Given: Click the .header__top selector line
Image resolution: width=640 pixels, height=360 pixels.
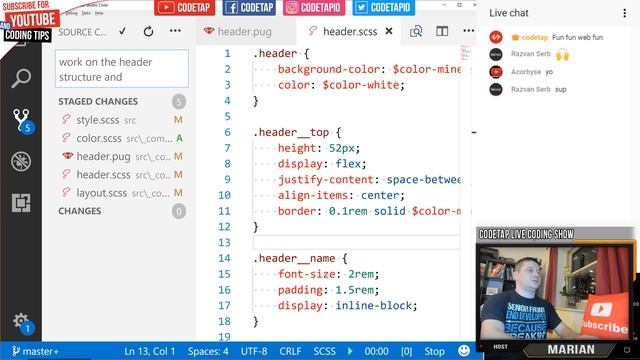Looking at the screenshot, I should click(297, 132).
